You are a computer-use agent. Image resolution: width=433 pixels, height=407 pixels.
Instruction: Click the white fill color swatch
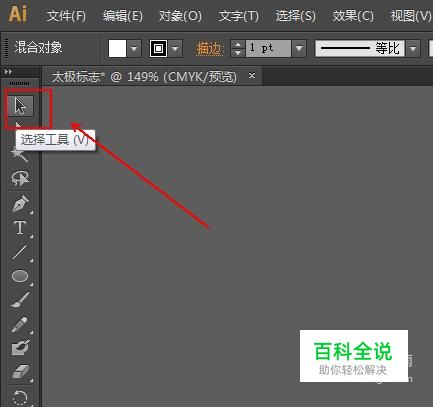point(117,49)
